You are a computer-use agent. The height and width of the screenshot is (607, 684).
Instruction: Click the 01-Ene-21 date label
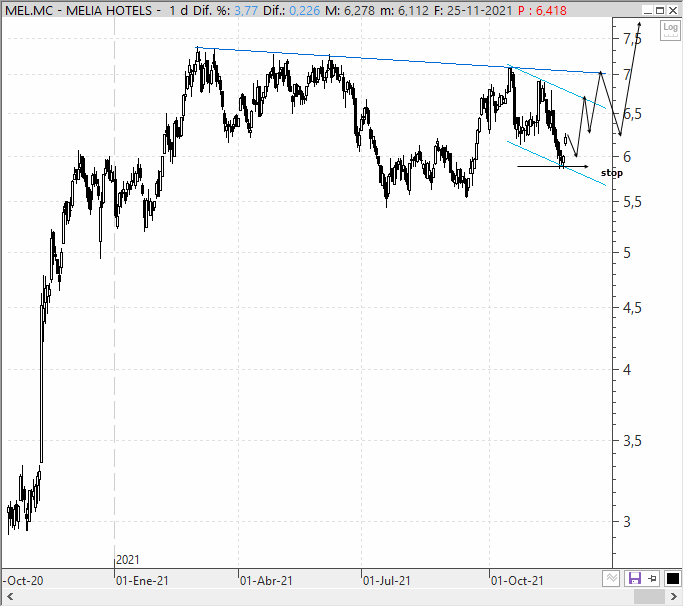142,581
